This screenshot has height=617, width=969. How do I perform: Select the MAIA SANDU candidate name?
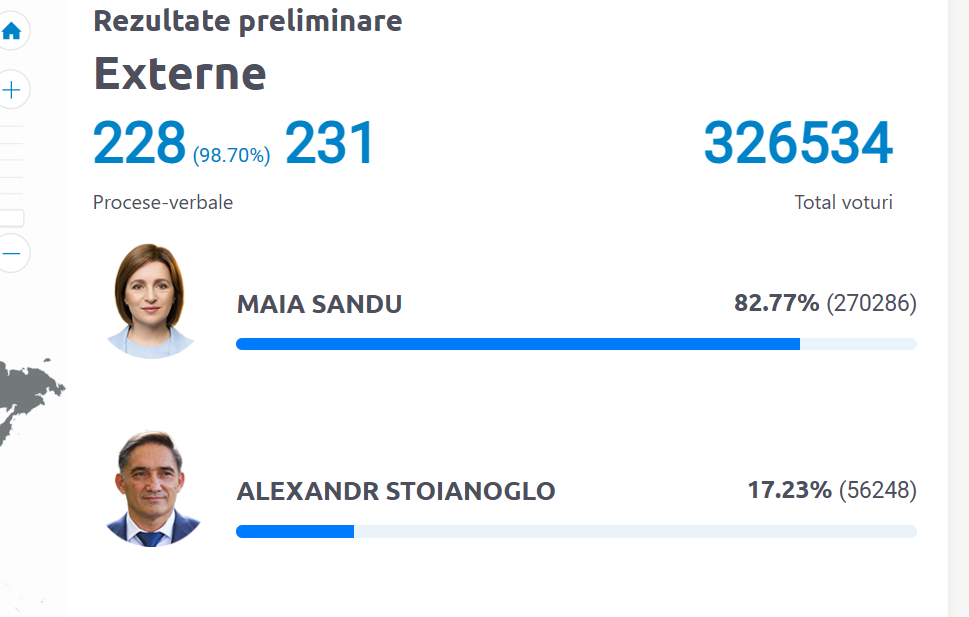point(319,304)
